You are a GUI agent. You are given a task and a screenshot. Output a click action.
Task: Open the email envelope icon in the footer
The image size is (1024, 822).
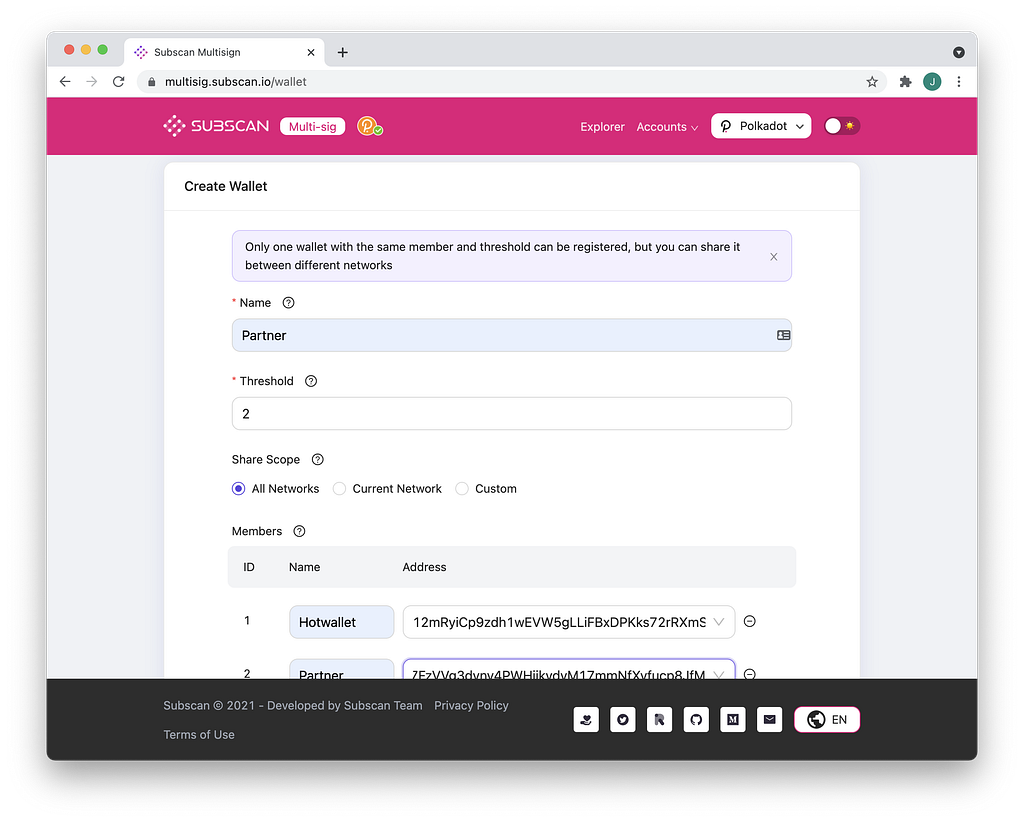[769, 719]
